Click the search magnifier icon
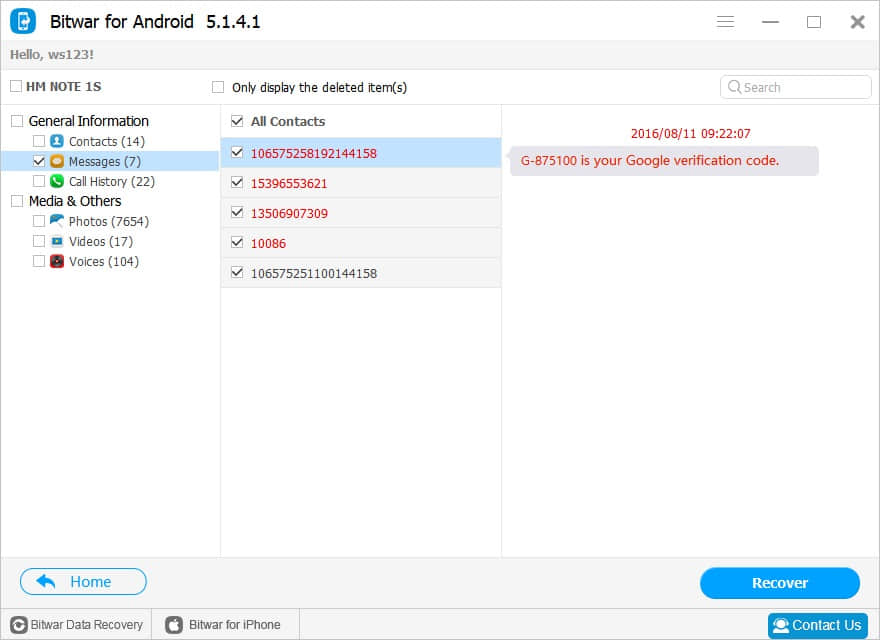 734,87
